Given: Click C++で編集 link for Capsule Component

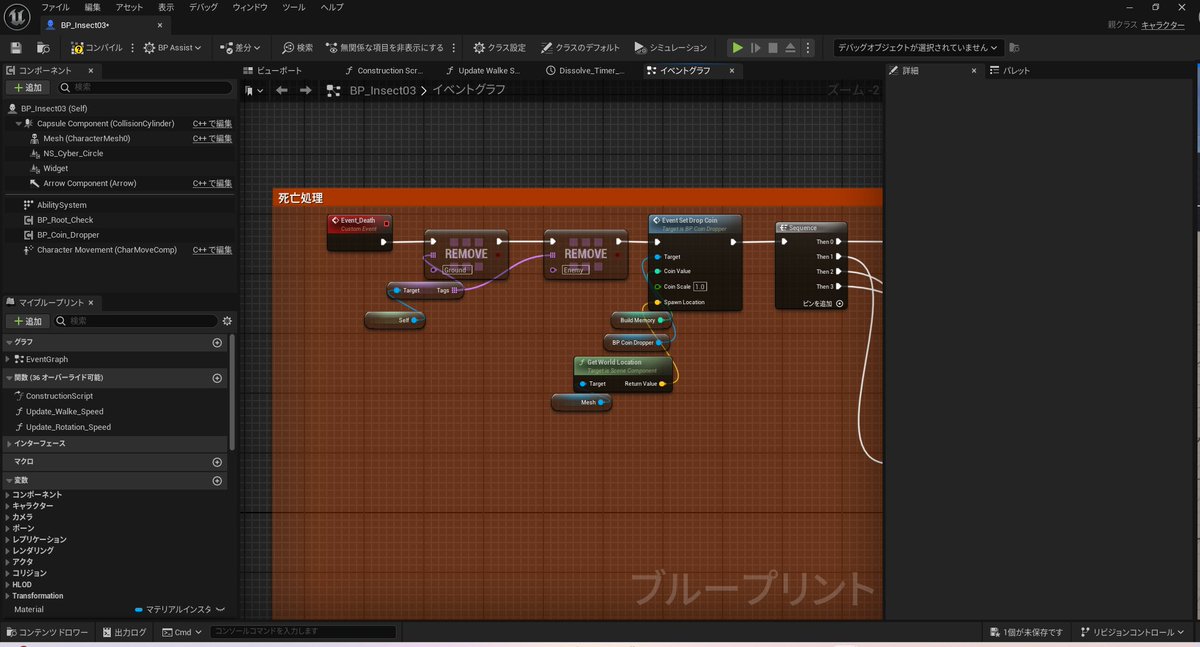Looking at the screenshot, I should [x=212, y=124].
